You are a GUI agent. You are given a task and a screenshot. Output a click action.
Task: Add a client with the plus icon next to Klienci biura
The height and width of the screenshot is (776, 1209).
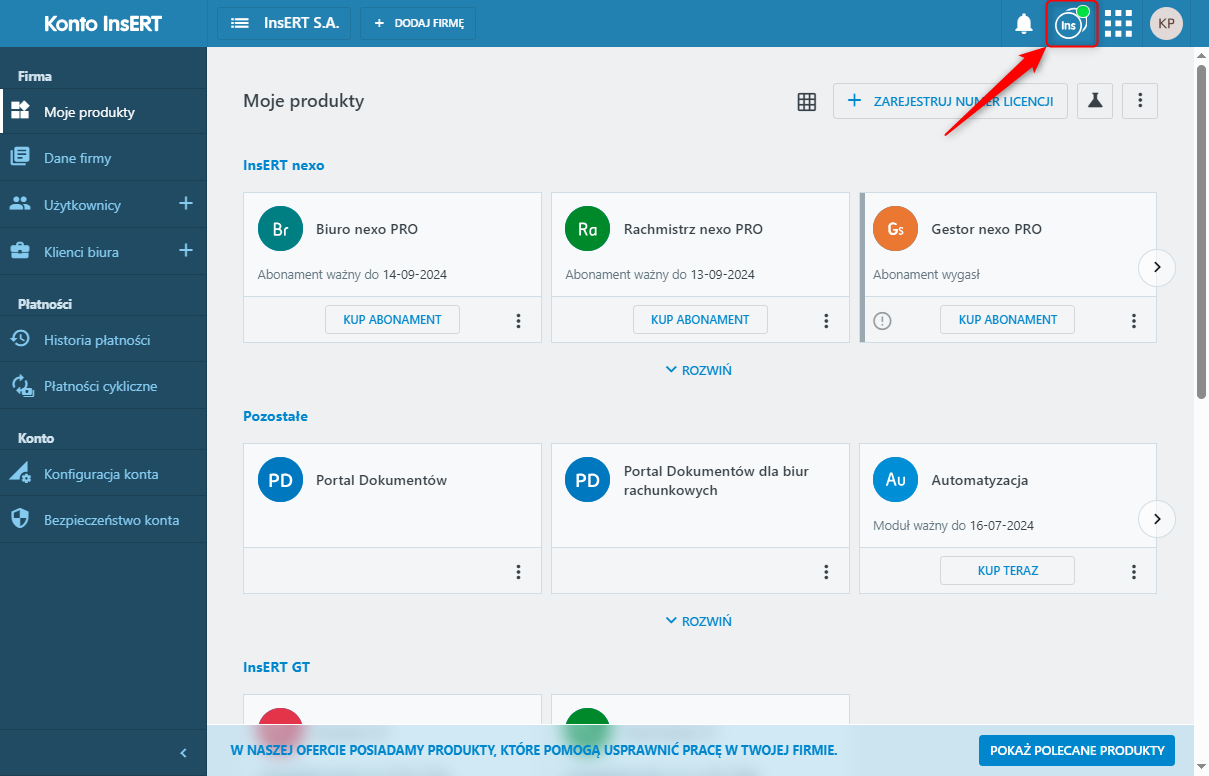pos(185,251)
